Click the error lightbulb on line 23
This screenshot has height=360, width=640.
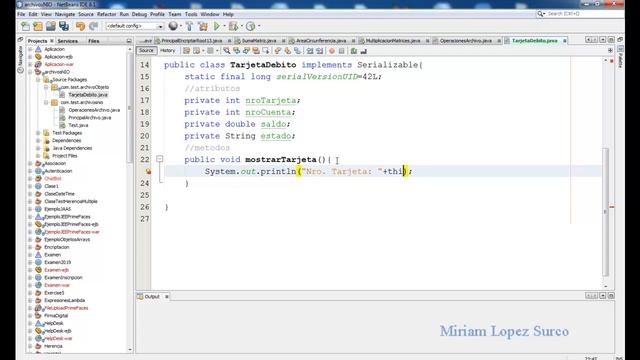click(148, 171)
